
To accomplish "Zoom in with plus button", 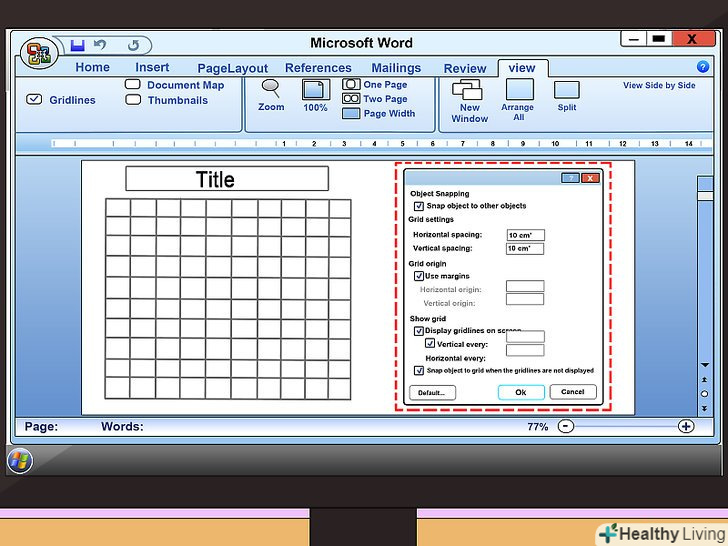I will point(686,426).
